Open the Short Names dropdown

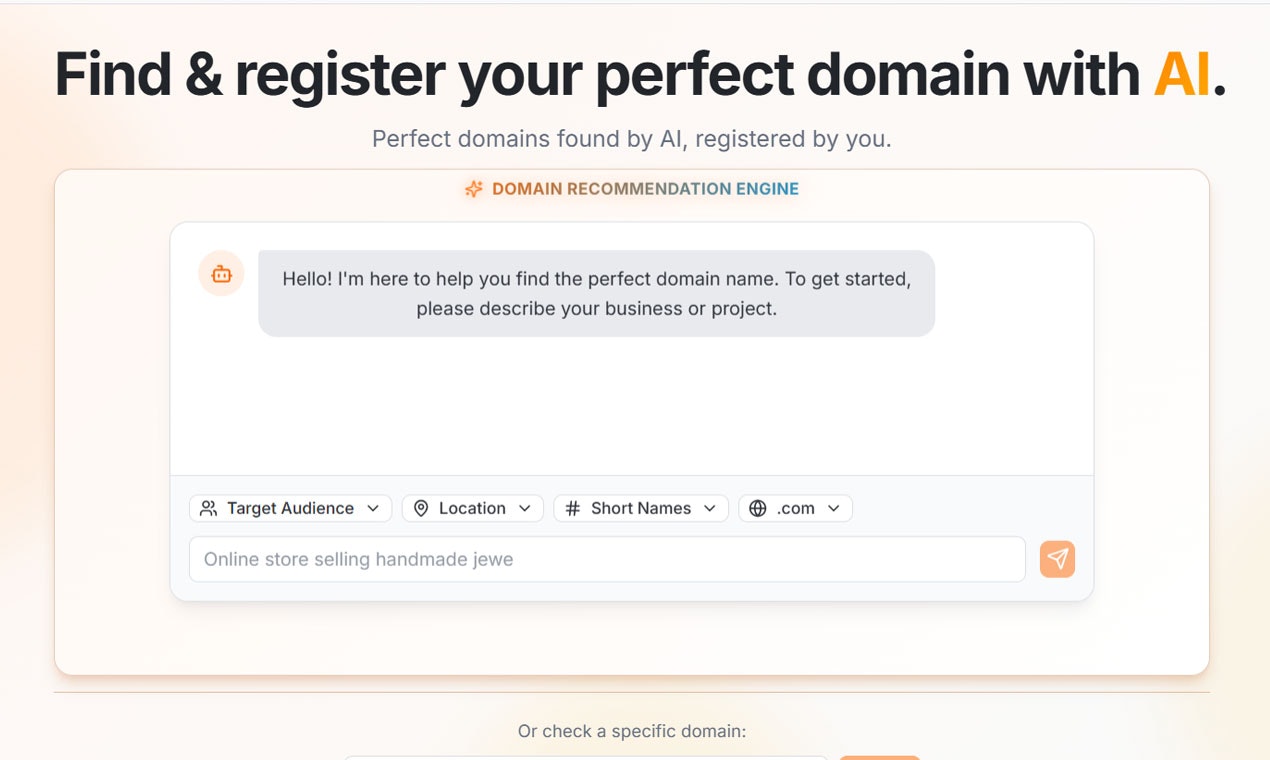click(640, 508)
